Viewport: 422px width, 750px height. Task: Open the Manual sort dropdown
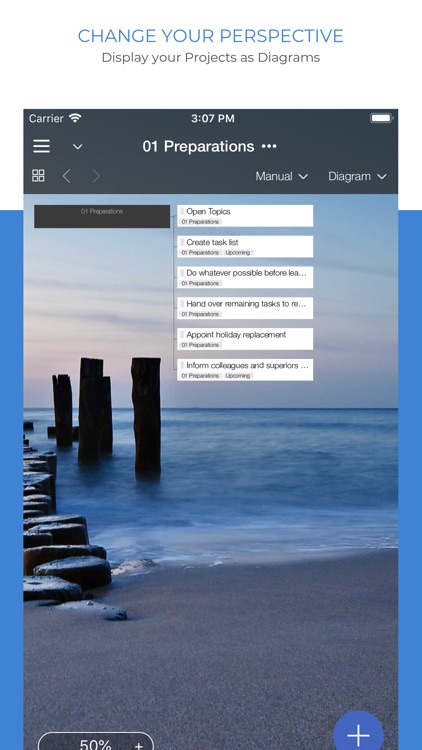coord(281,176)
